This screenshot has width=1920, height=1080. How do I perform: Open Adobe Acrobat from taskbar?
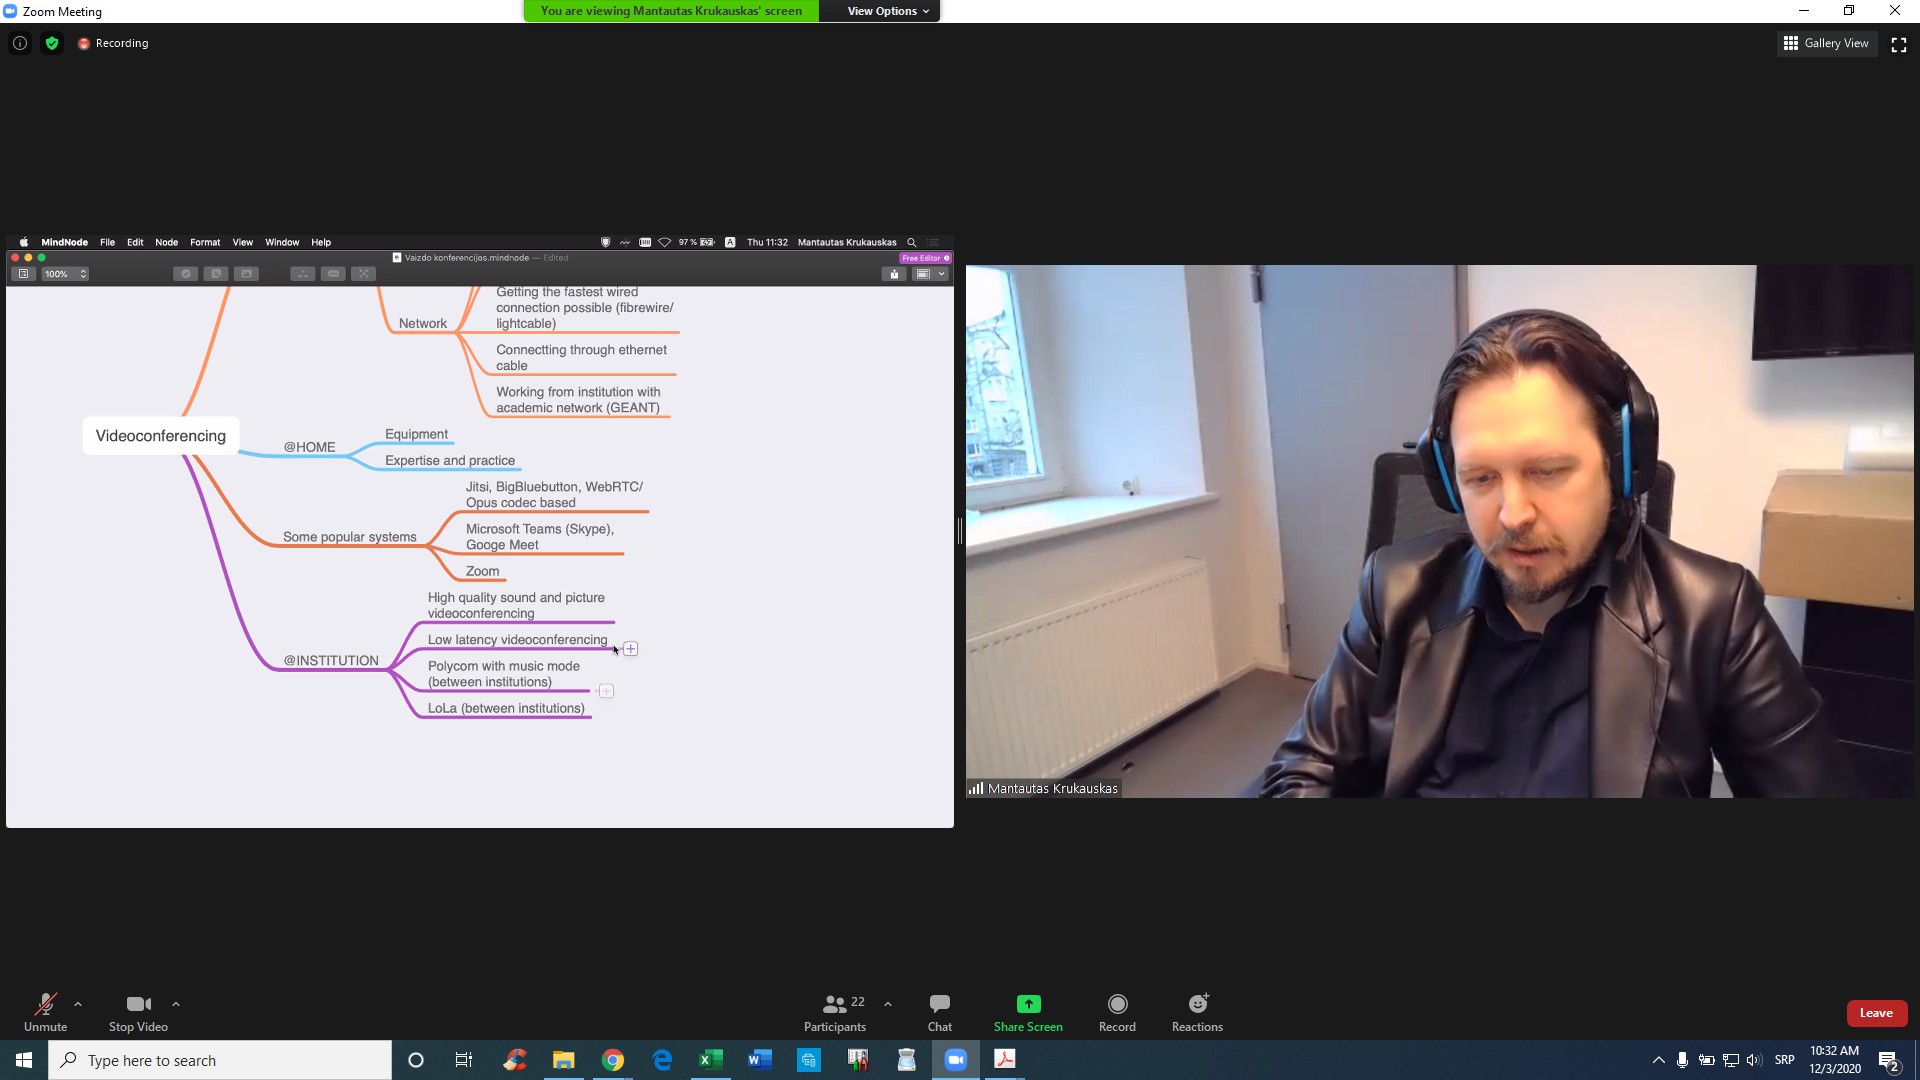tap(1005, 1060)
